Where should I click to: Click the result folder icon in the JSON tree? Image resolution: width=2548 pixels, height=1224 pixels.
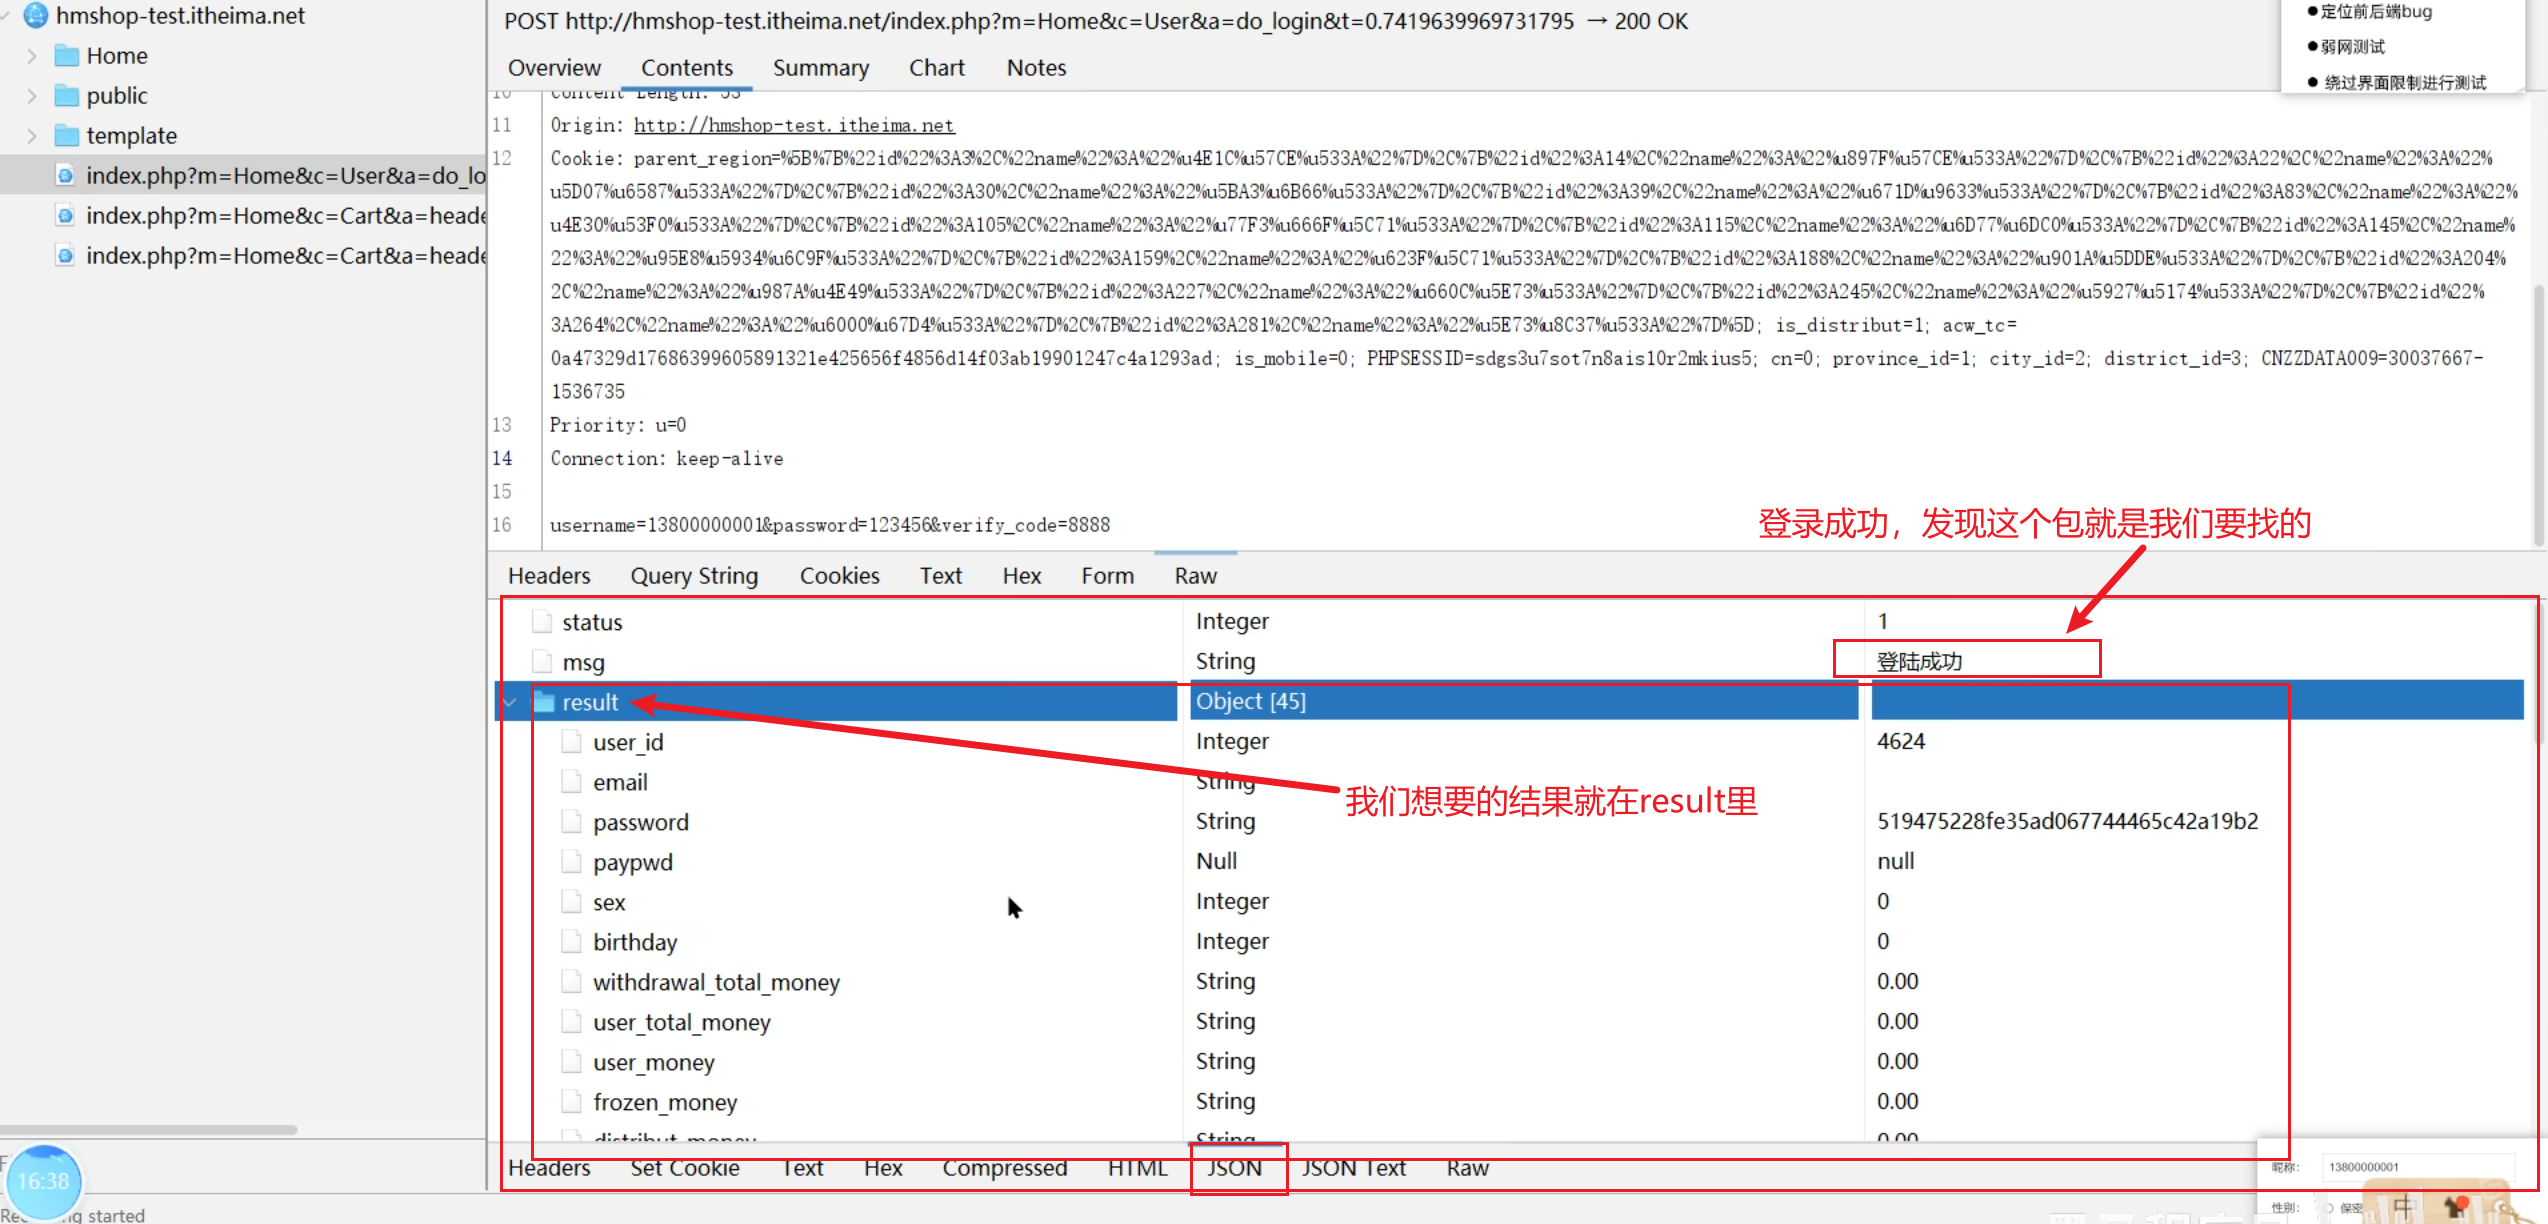coord(544,702)
